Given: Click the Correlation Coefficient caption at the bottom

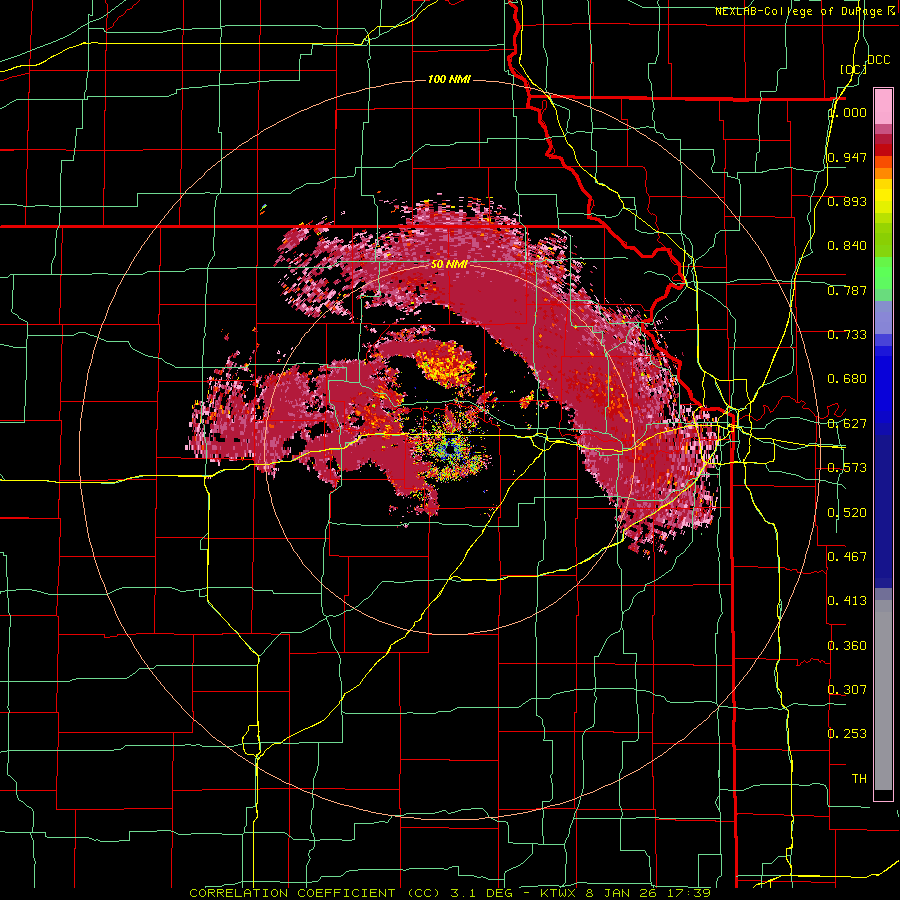Looking at the screenshot, I should click(x=450, y=893).
